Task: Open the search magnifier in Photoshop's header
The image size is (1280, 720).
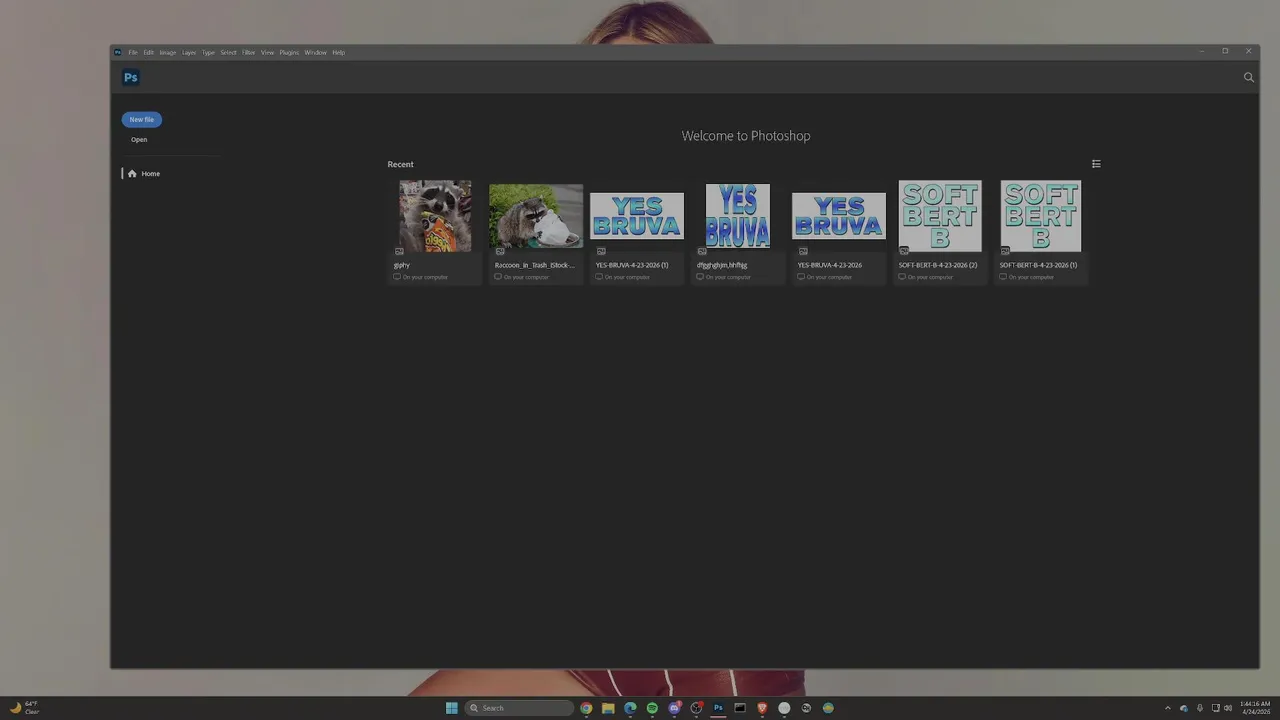Action: click(1248, 77)
